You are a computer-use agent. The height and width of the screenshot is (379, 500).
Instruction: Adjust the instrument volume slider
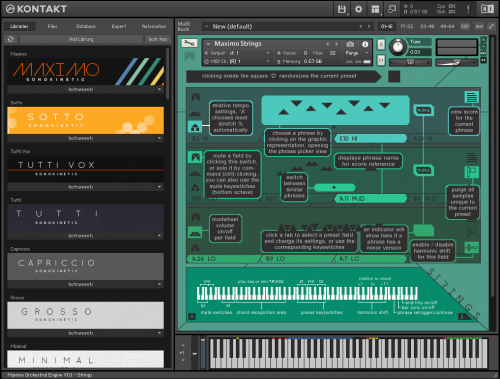(x=457, y=62)
